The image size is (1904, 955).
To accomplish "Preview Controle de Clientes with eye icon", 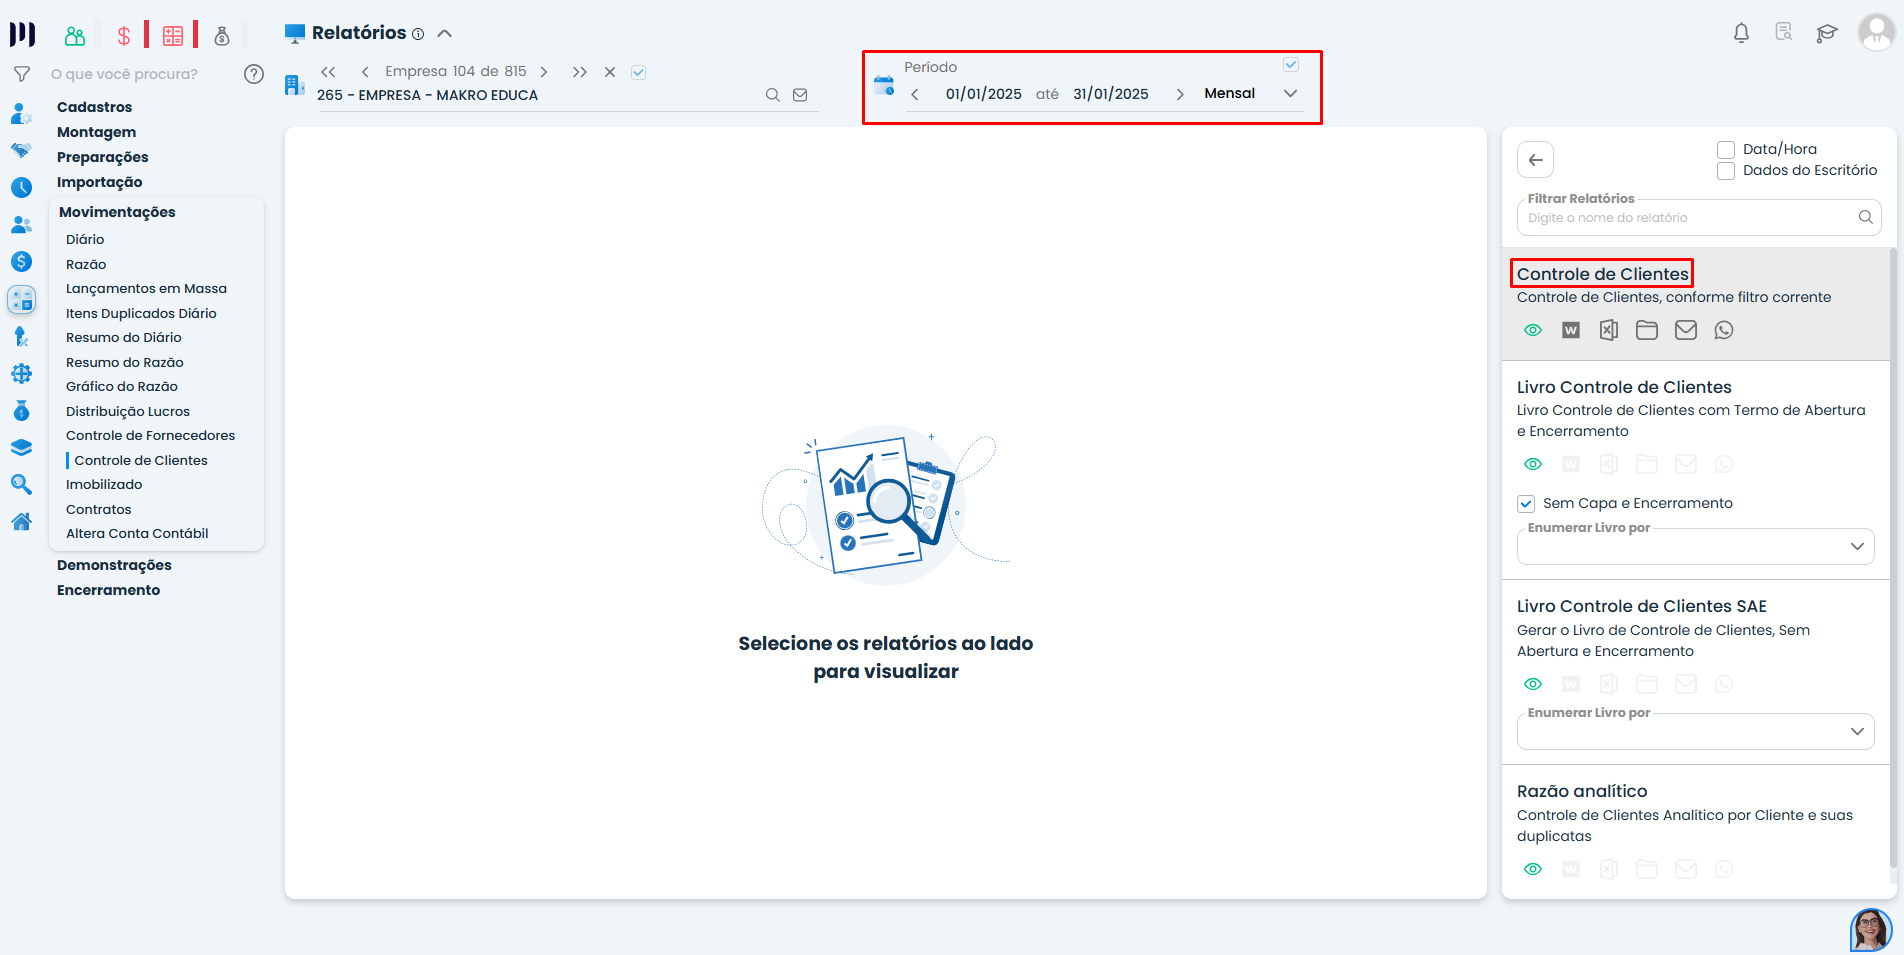I will (1533, 330).
